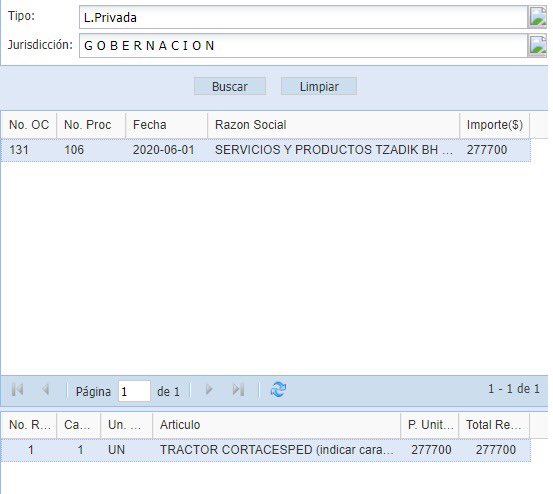
Task: Click the Jurisdicción field showing GOBERNACION
Action: tap(303, 45)
